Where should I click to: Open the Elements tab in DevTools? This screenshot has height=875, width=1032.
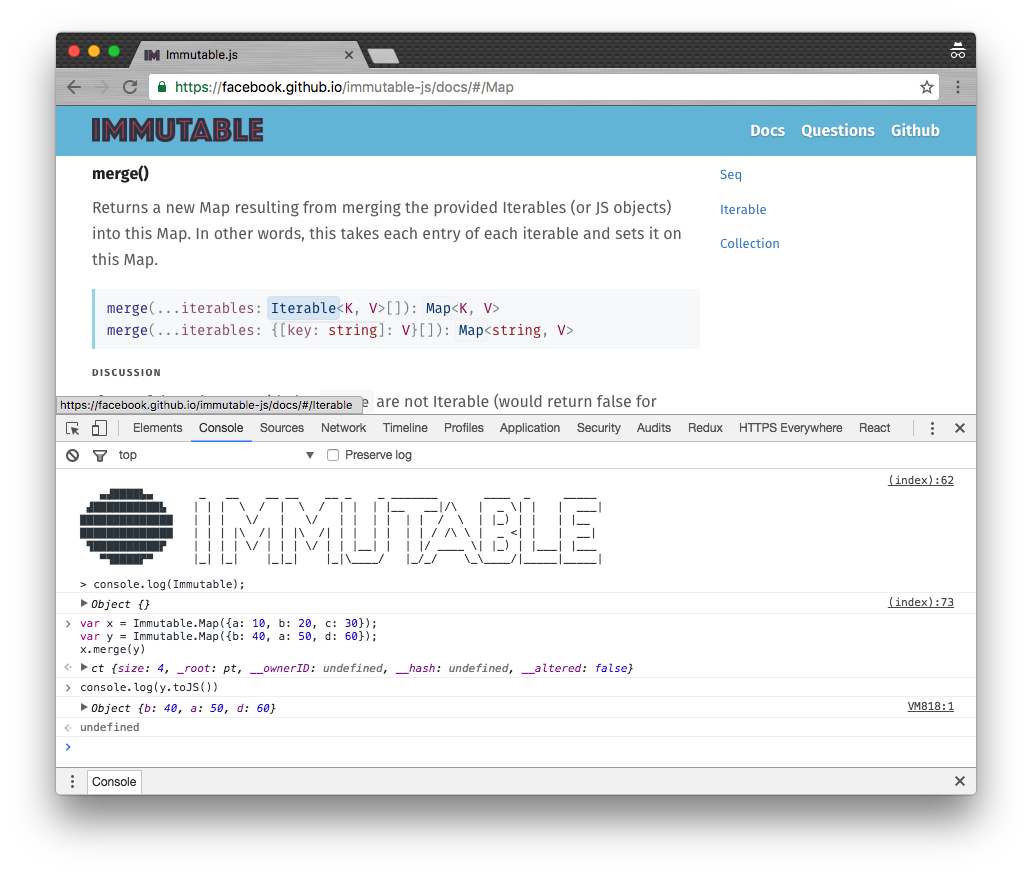coord(157,428)
